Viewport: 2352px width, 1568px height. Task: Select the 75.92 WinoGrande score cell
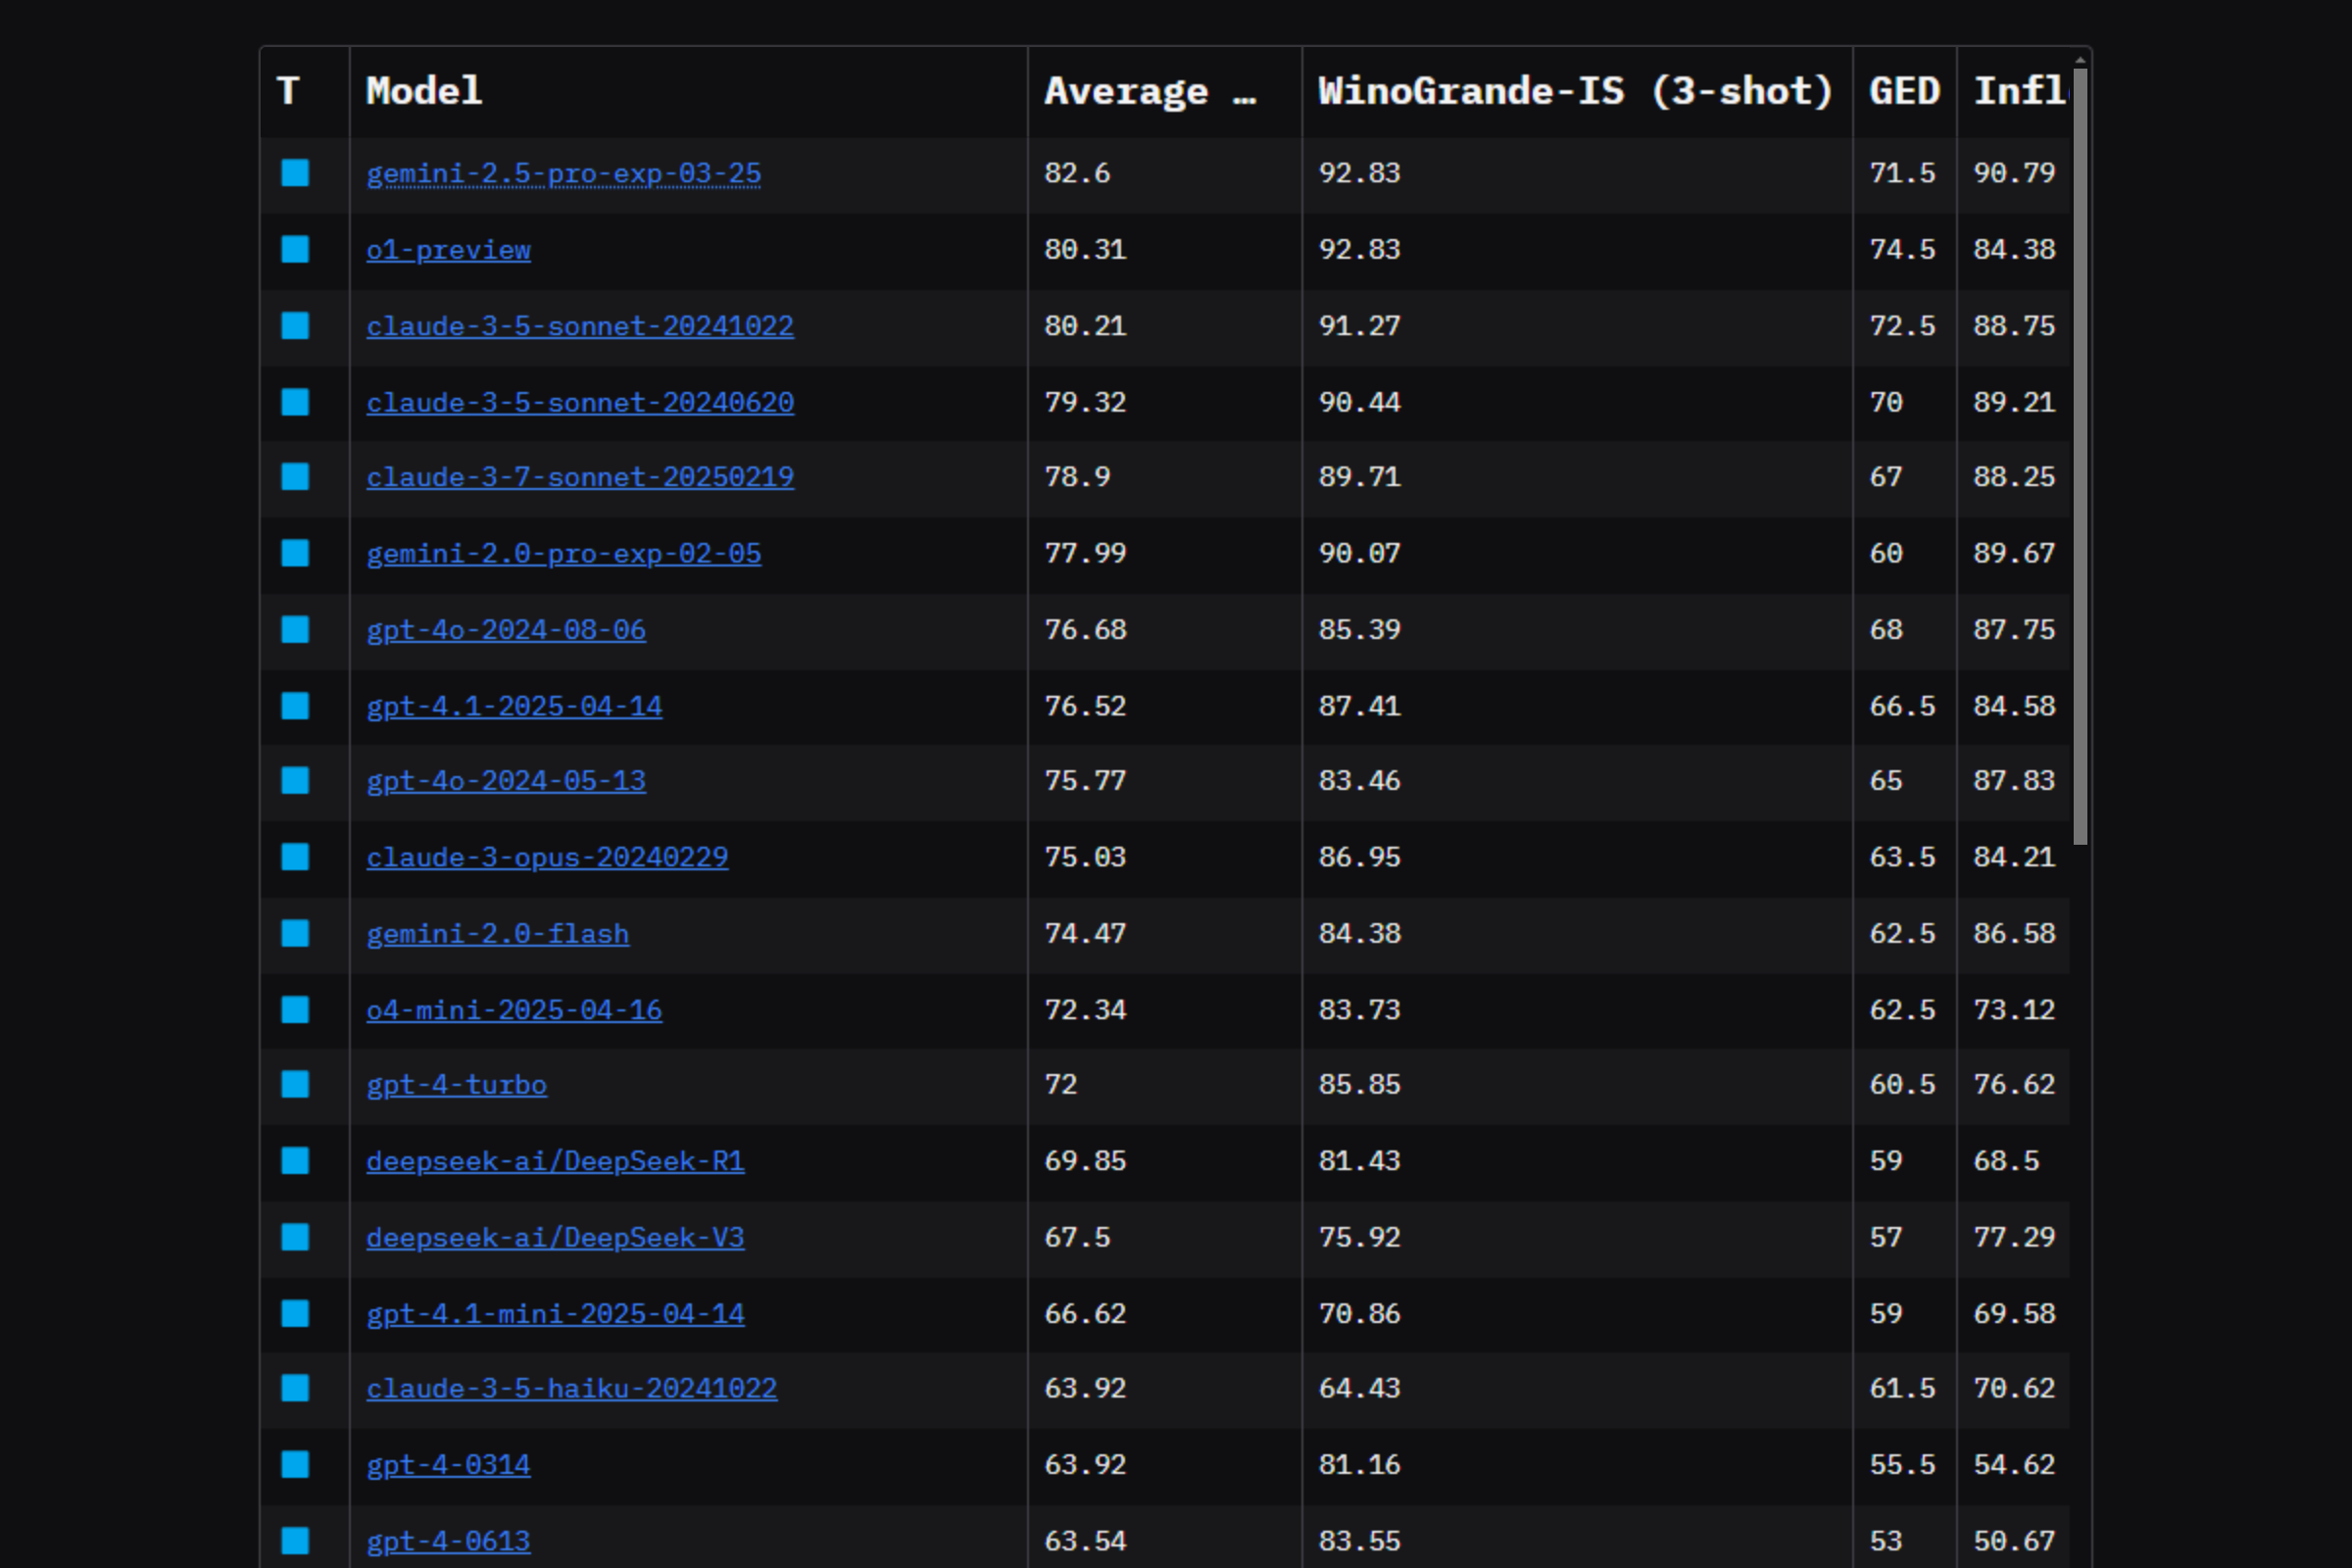pyautogui.click(x=1577, y=1238)
